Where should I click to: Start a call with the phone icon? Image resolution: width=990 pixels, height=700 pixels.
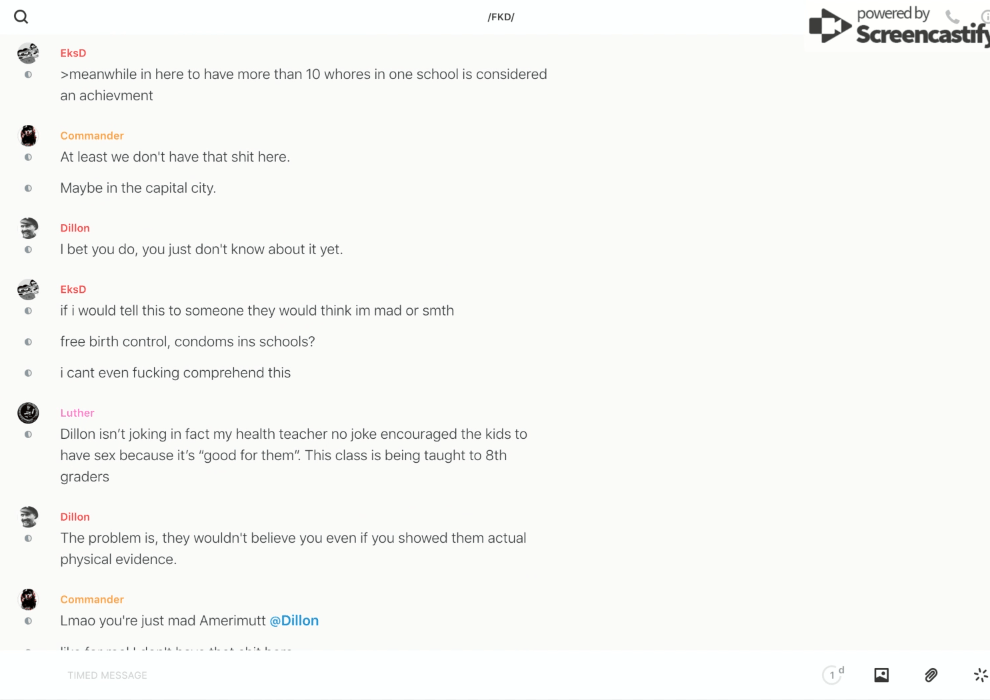[952, 17]
